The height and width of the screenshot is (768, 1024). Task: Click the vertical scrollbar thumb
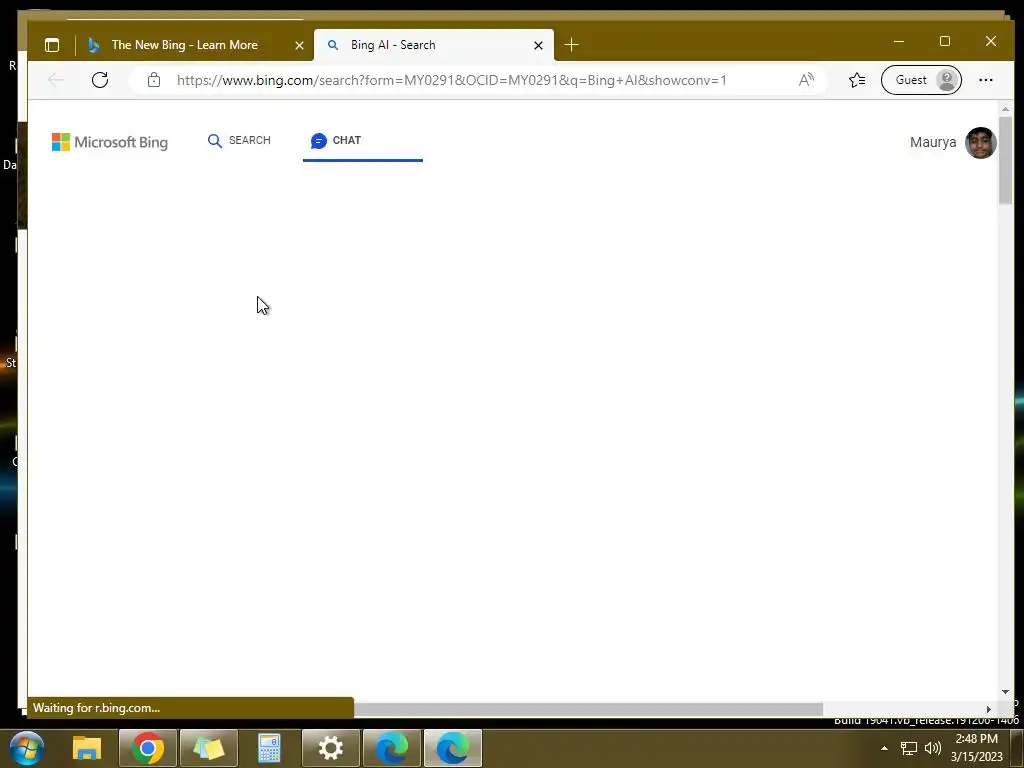pos(1005,160)
